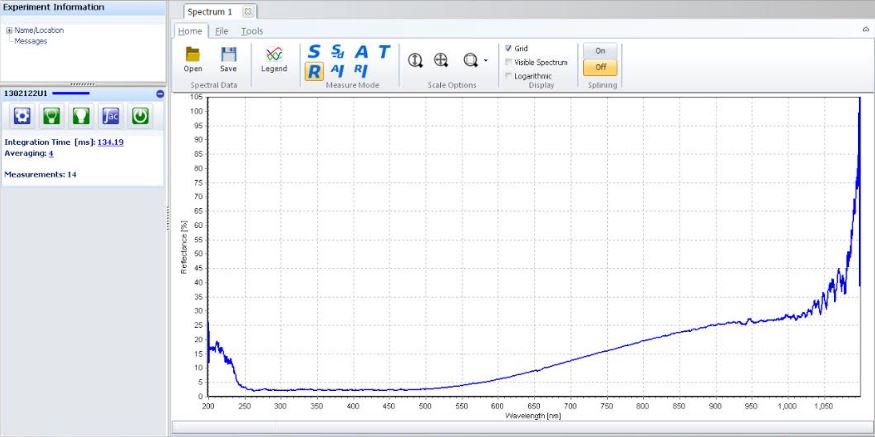
Task: Select Transmittance mode T icon
Action: click(384, 51)
